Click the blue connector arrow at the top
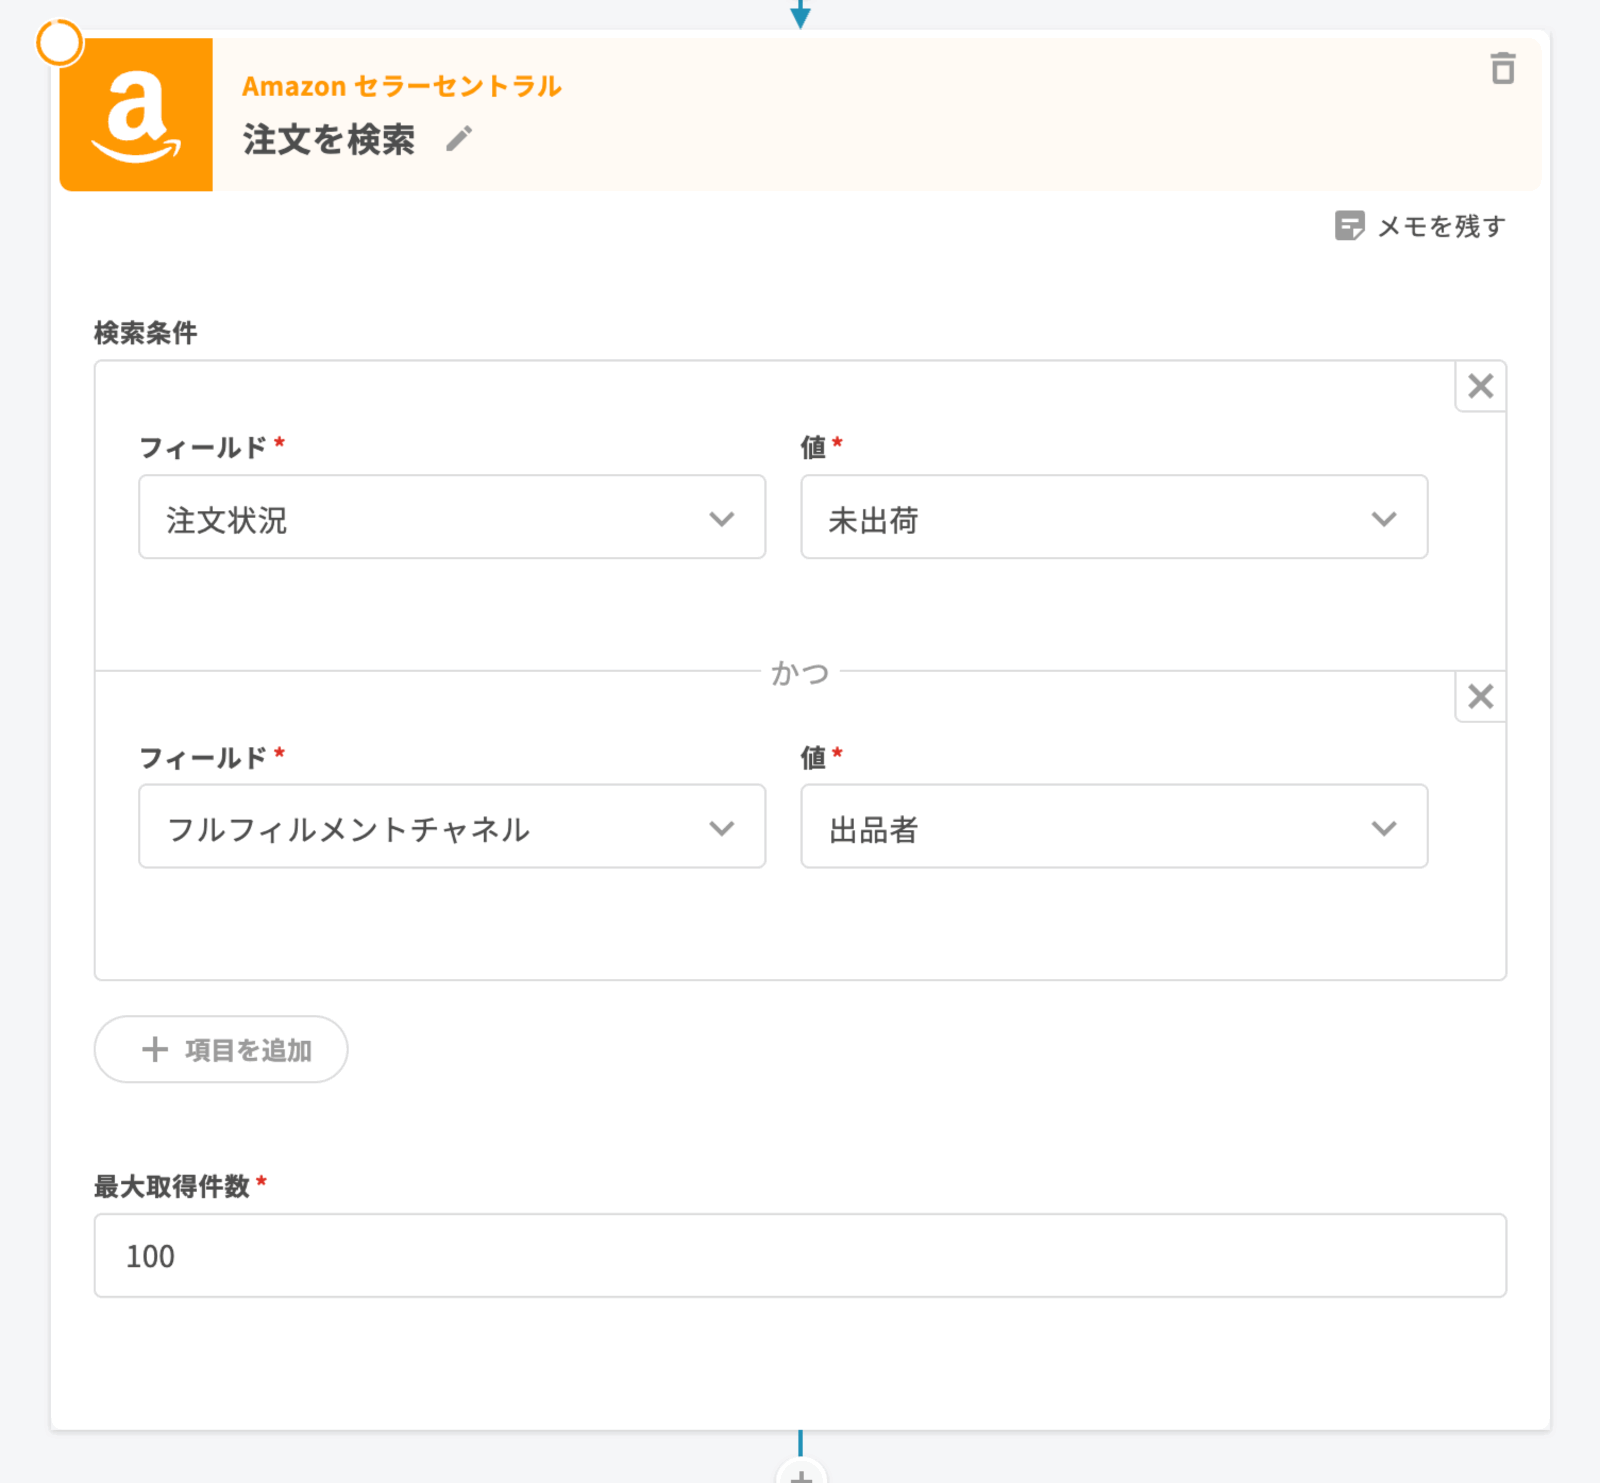 click(x=800, y=14)
